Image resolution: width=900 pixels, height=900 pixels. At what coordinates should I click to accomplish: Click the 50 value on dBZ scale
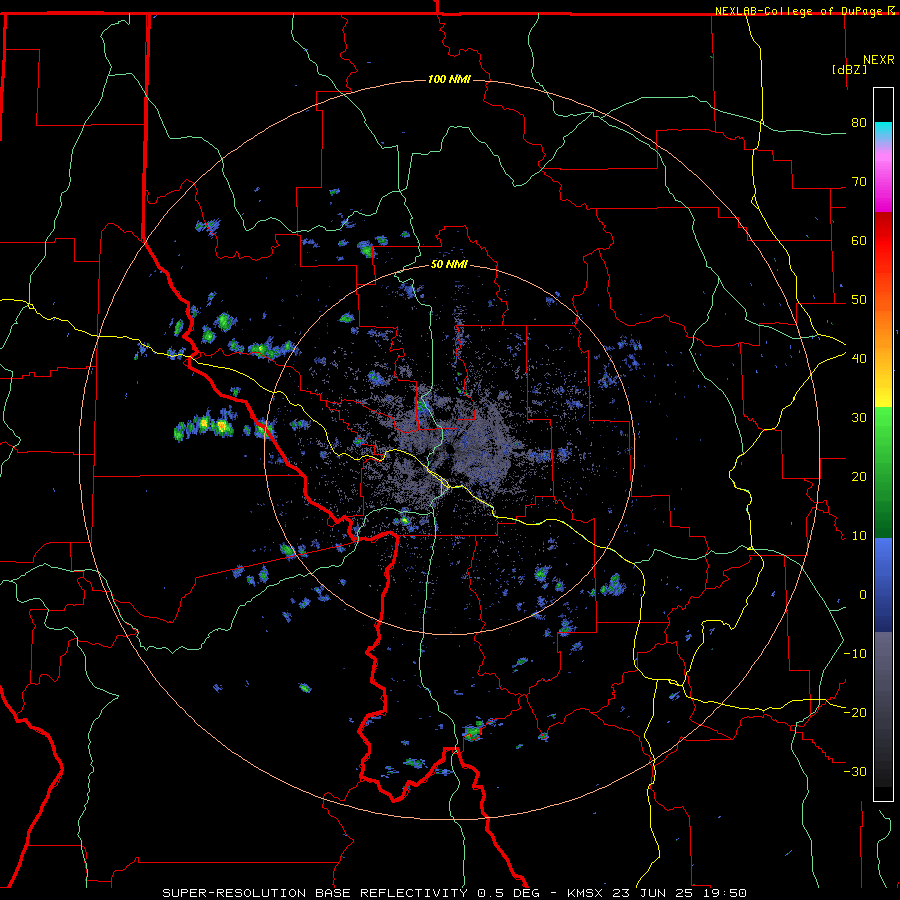859,300
